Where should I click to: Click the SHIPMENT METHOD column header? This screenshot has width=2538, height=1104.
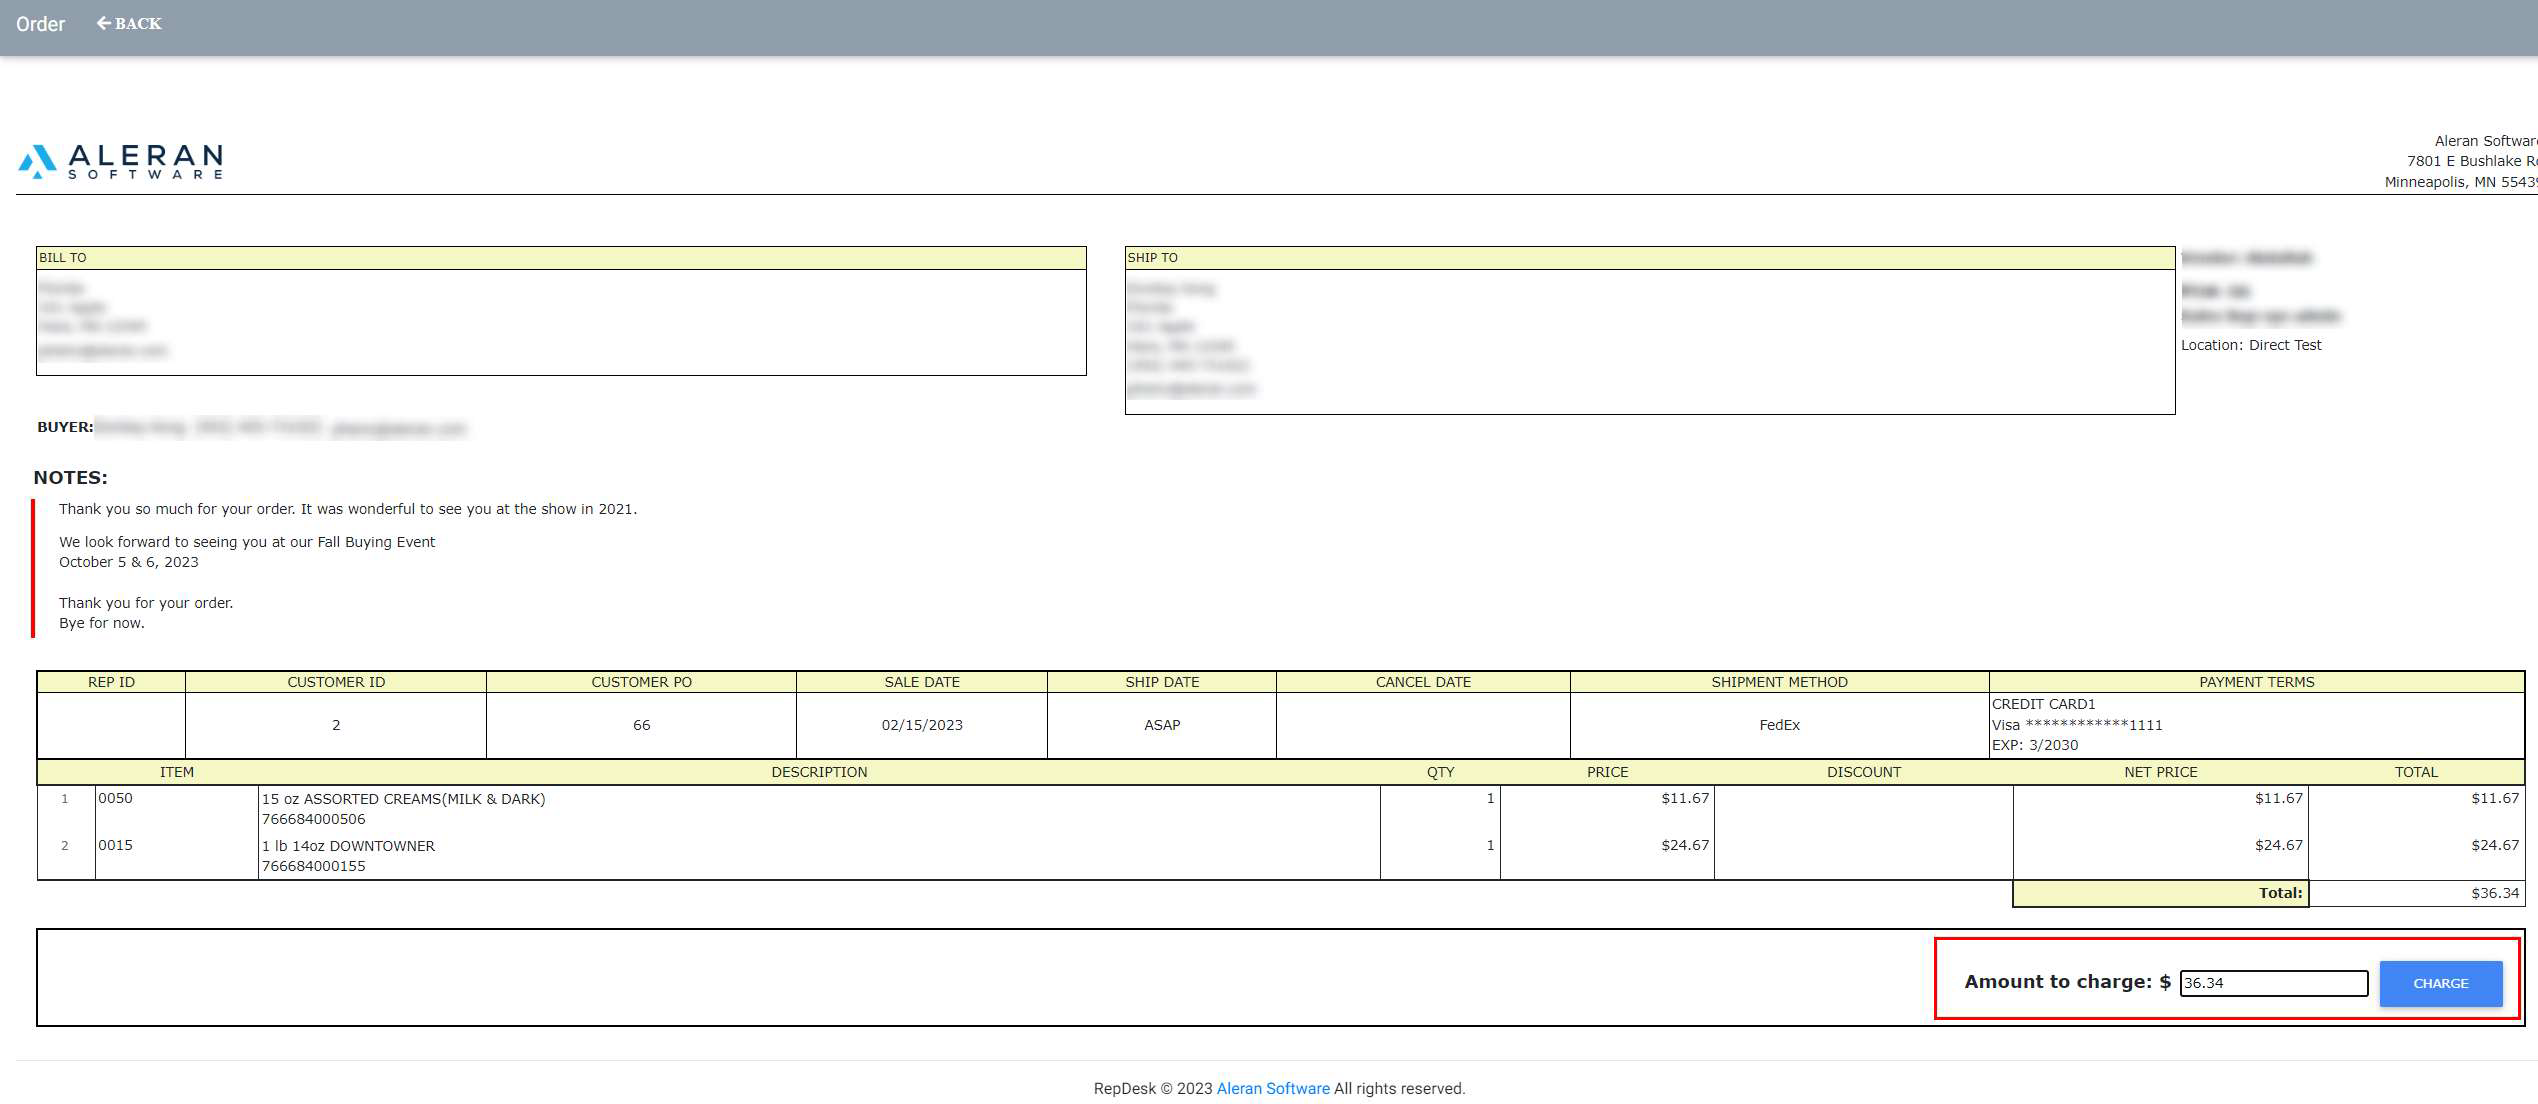click(x=1779, y=682)
